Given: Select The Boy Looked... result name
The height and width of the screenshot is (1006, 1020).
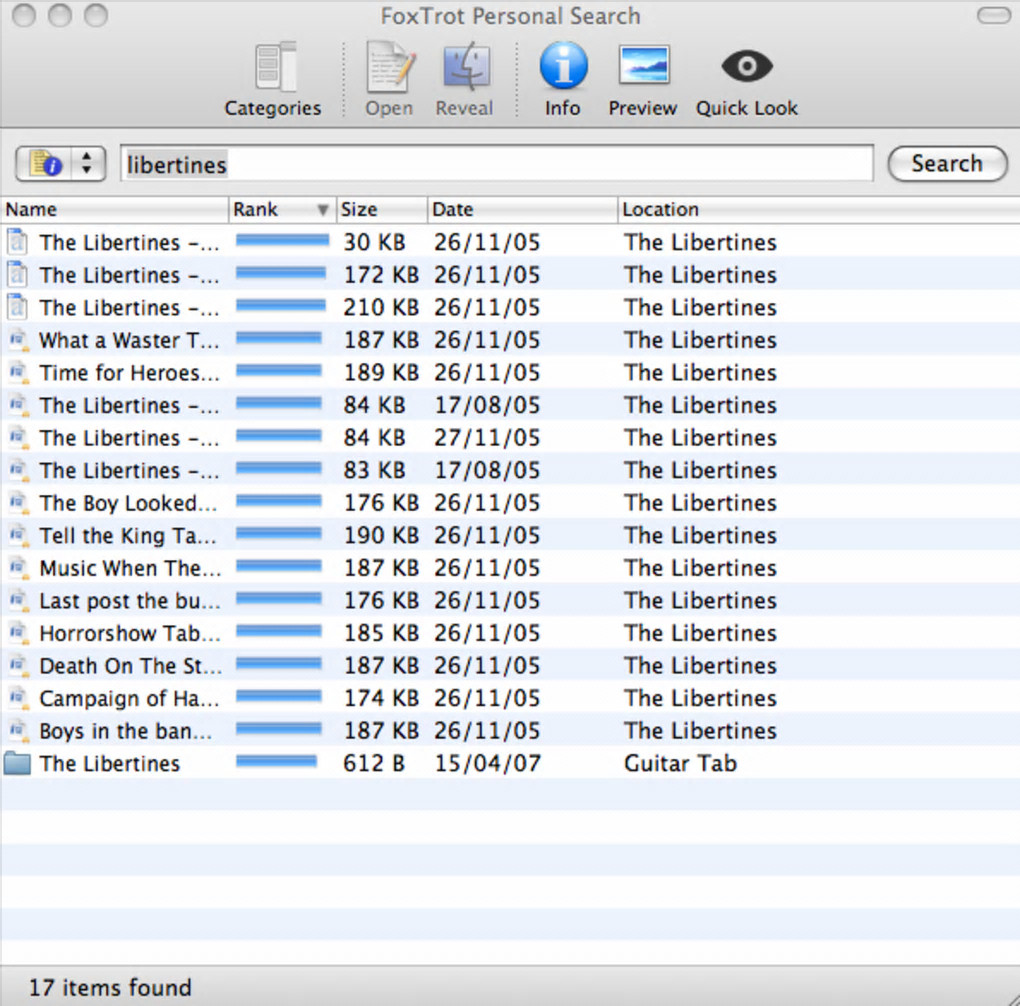Looking at the screenshot, I should tap(128, 504).
